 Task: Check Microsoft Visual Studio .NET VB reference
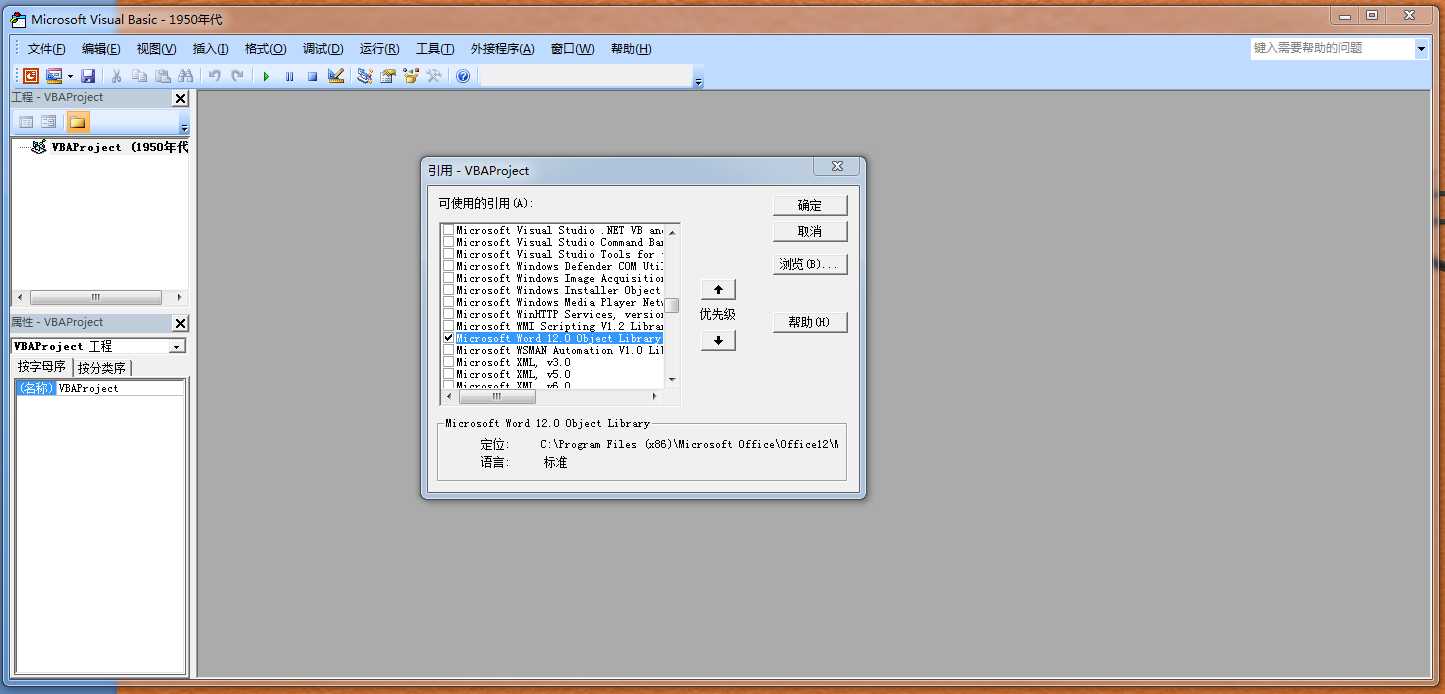pyautogui.click(x=448, y=230)
